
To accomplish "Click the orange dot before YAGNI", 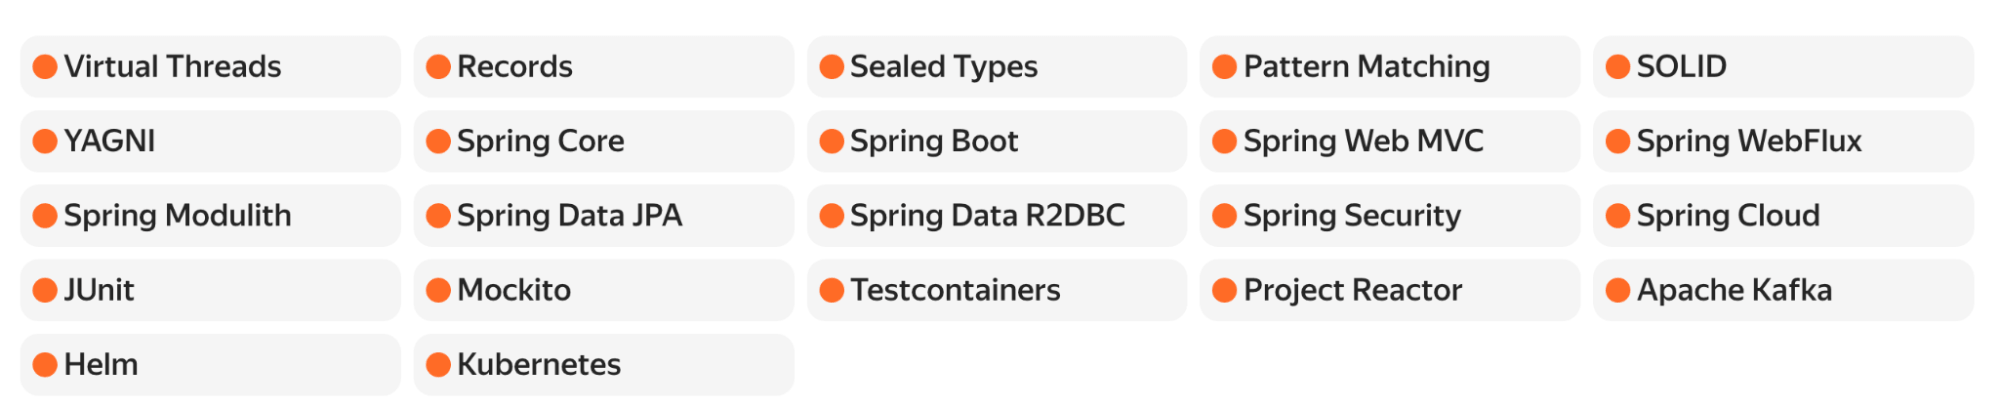I will tap(45, 141).
